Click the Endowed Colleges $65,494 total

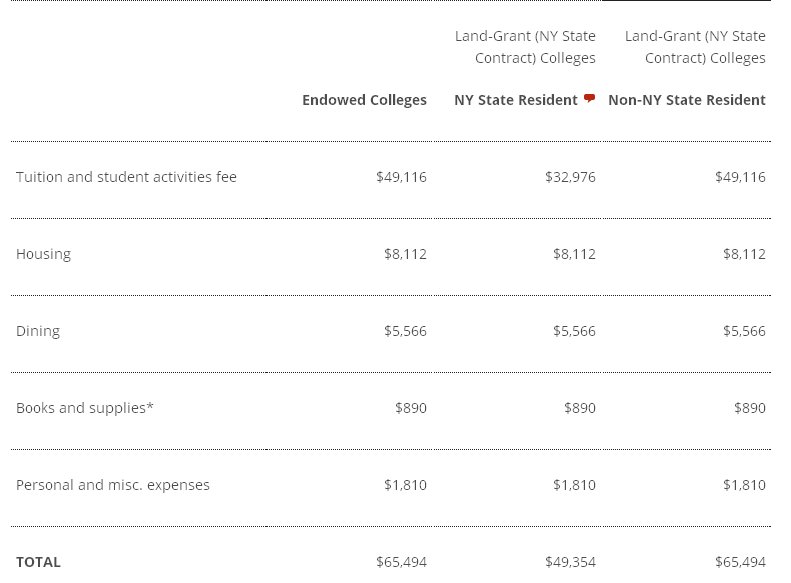(x=401, y=562)
